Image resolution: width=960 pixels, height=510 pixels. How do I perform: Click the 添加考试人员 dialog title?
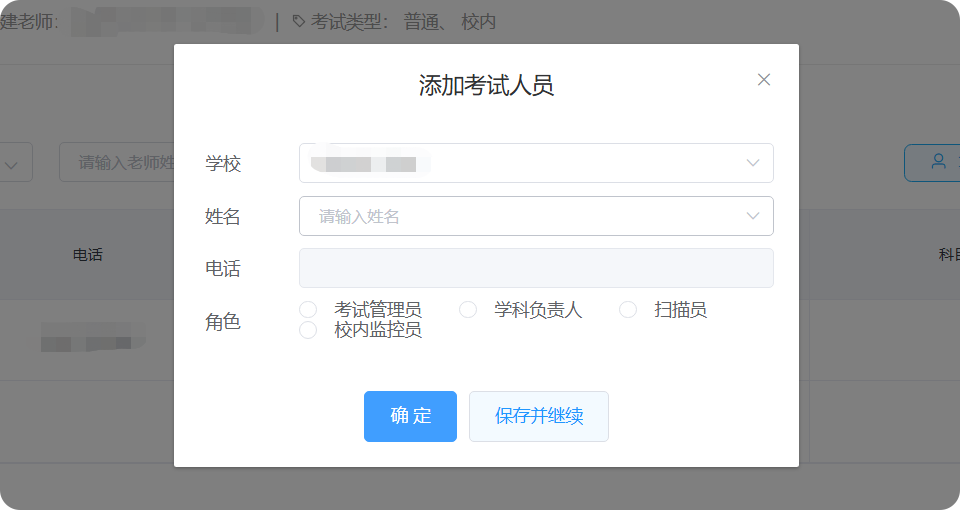pyautogui.click(x=486, y=86)
